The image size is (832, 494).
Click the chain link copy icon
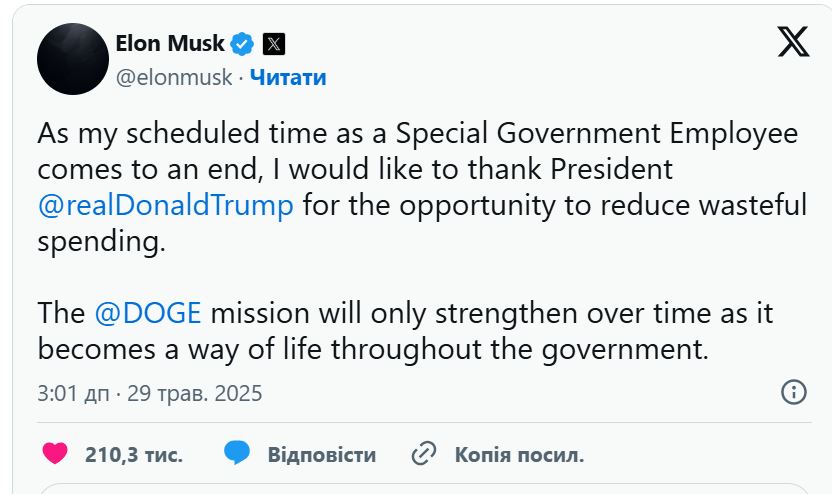[425, 454]
